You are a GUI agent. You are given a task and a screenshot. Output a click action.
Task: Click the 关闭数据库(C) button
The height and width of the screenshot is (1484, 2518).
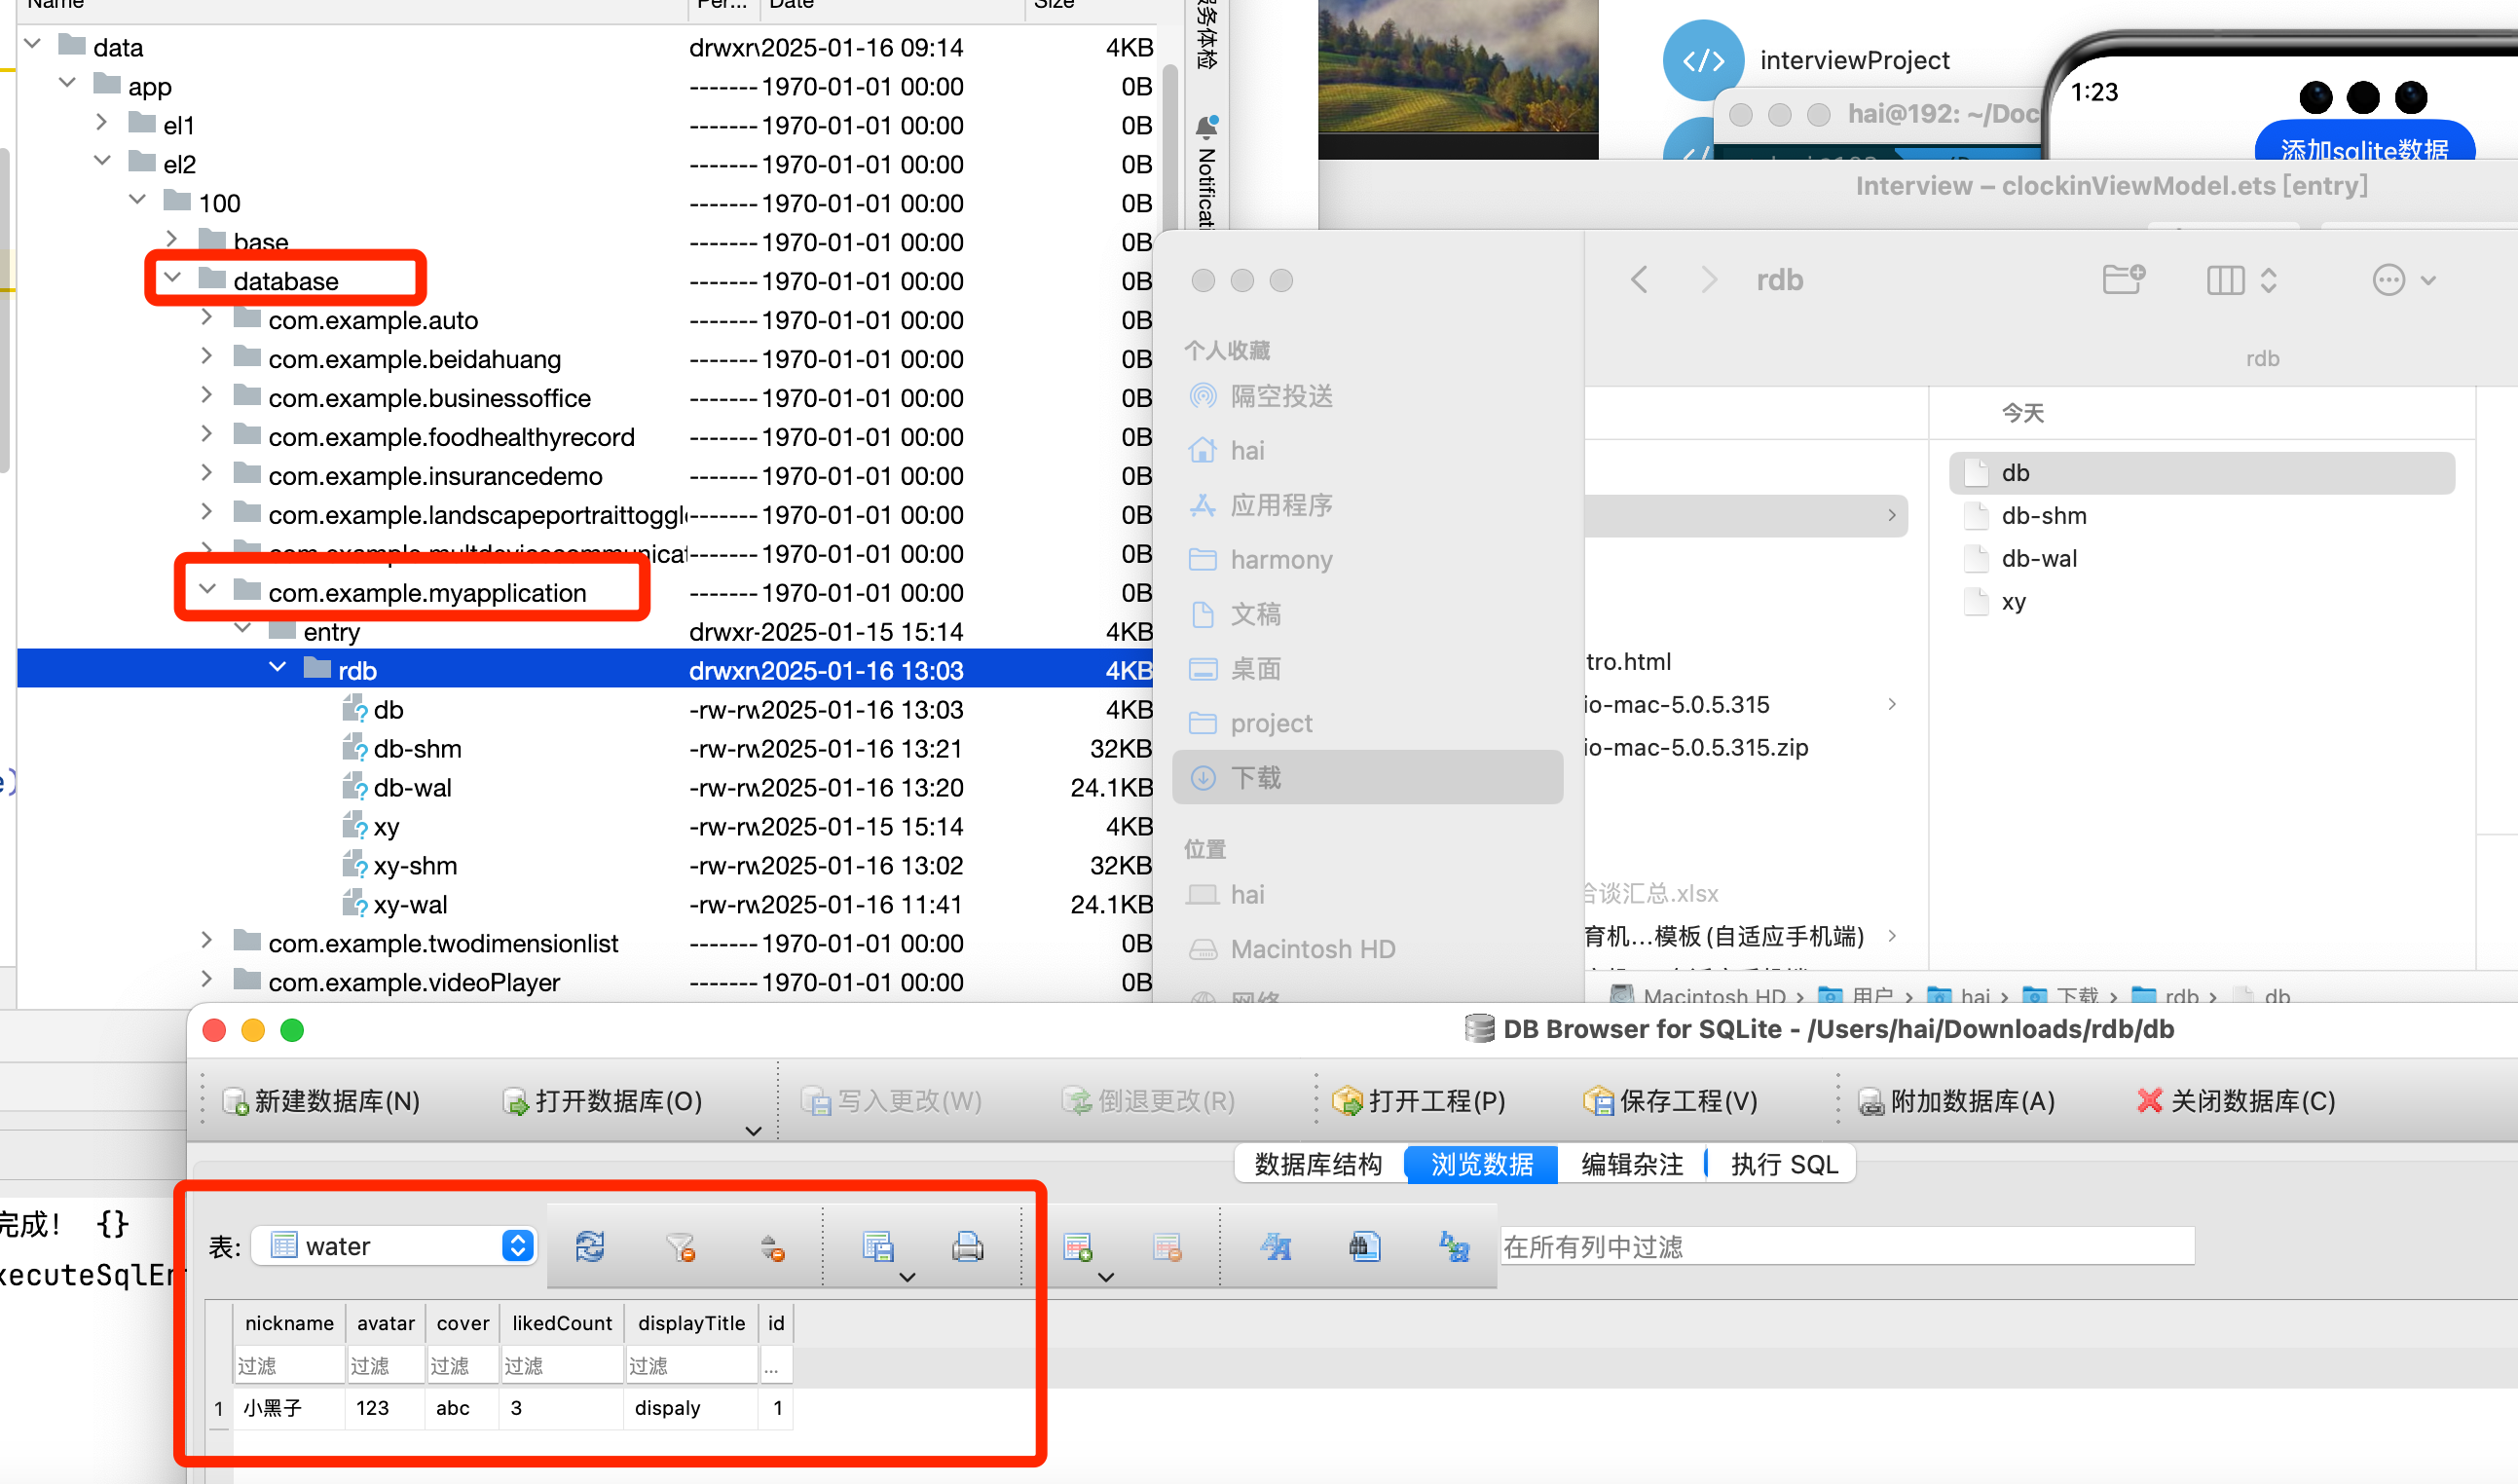(x=2236, y=1101)
